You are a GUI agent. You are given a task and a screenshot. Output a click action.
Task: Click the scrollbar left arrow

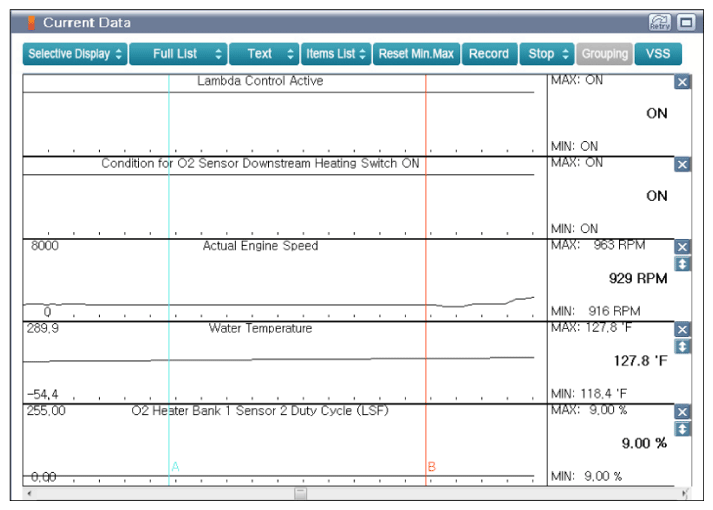click(30, 493)
